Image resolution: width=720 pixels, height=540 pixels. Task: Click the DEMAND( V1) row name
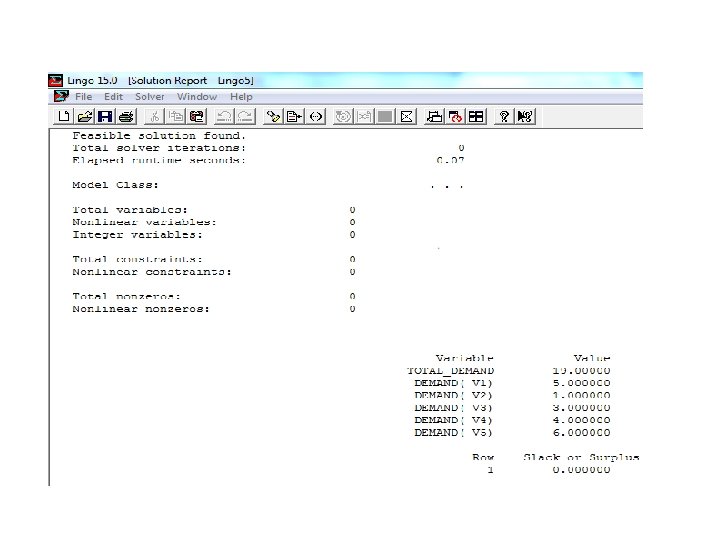pos(453,383)
